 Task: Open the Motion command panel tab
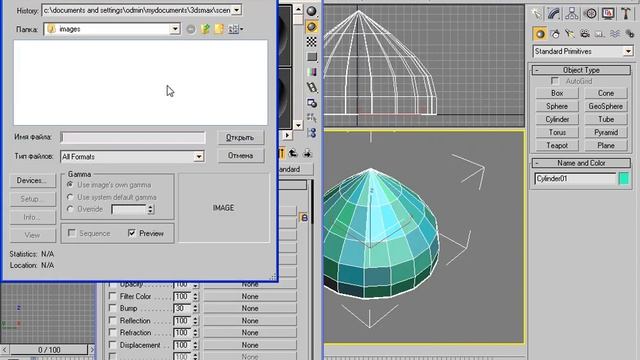pyautogui.click(x=590, y=13)
